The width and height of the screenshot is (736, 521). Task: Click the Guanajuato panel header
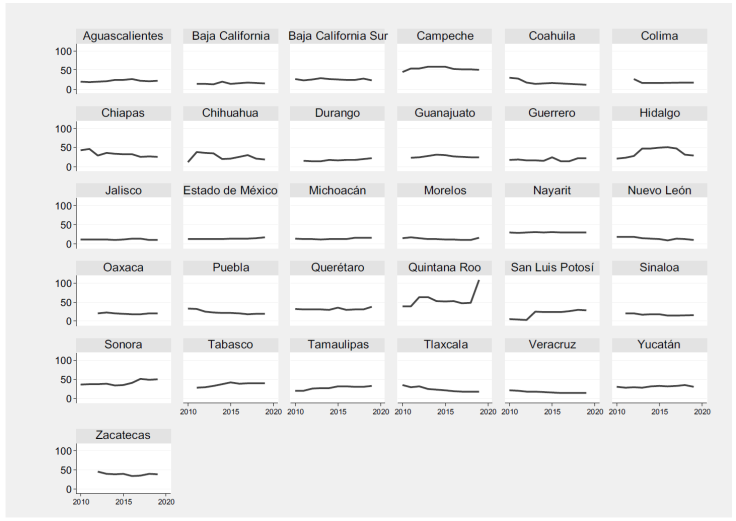445,113
